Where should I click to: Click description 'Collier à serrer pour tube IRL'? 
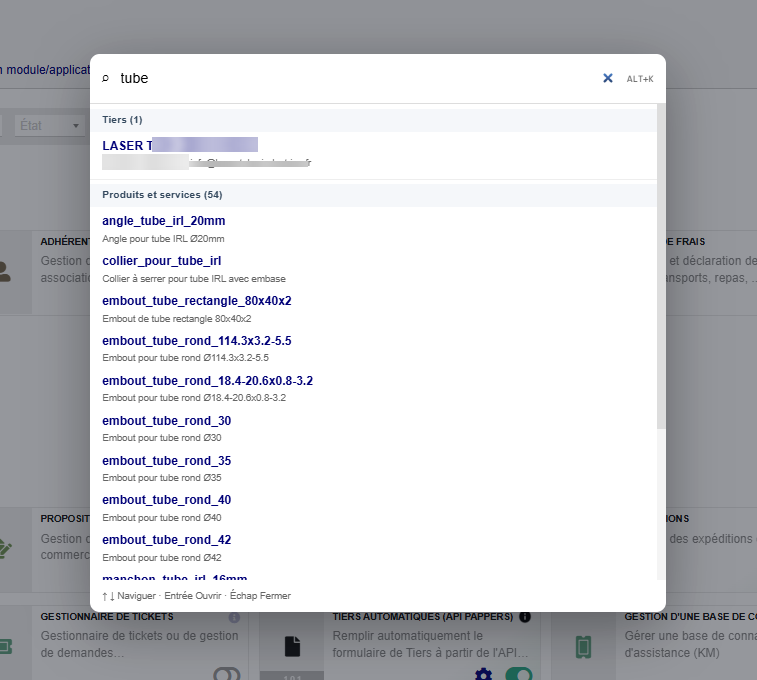[194, 279]
